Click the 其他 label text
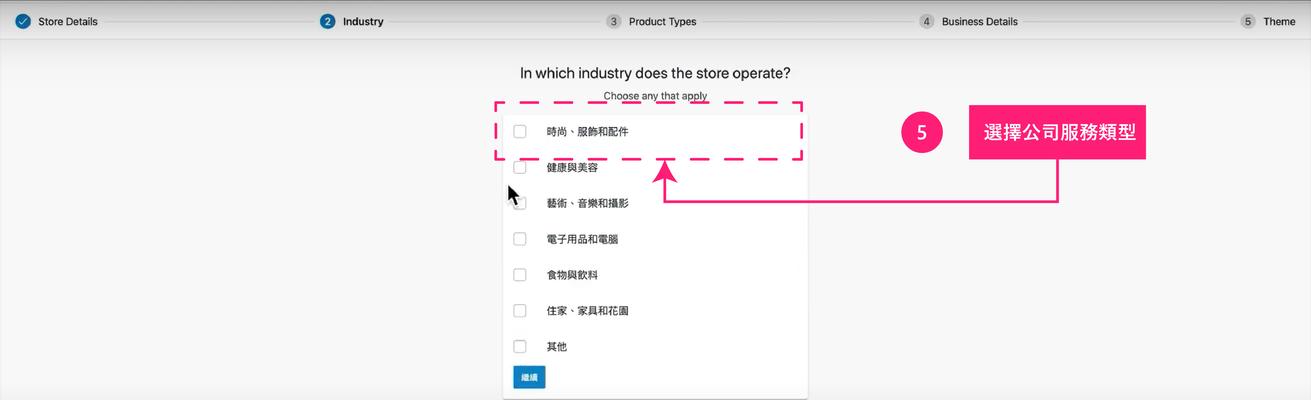Image resolution: width=1311 pixels, height=400 pixels. click(557, 347)
